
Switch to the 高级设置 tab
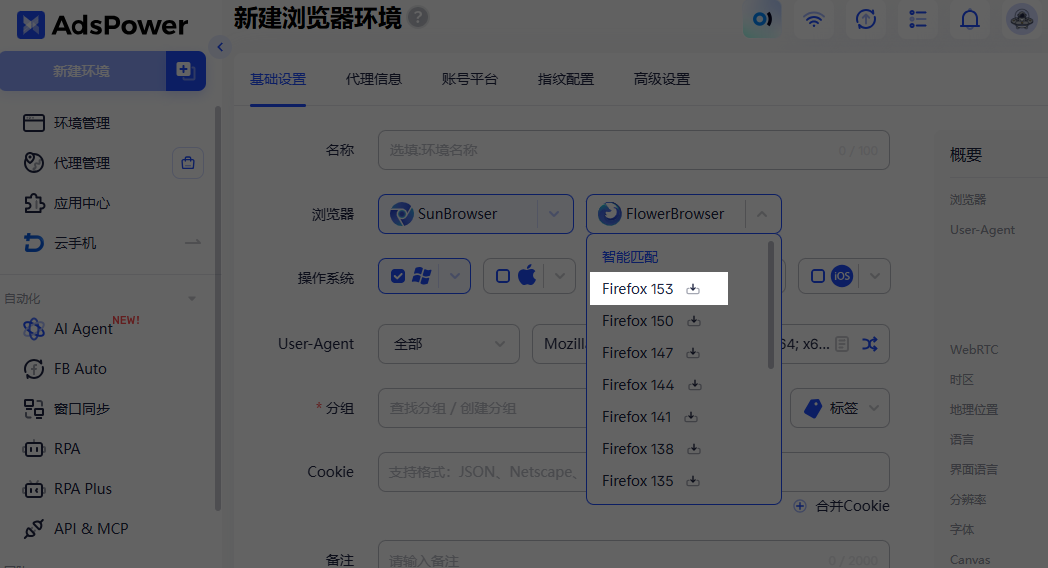click(x=662, y=79)
